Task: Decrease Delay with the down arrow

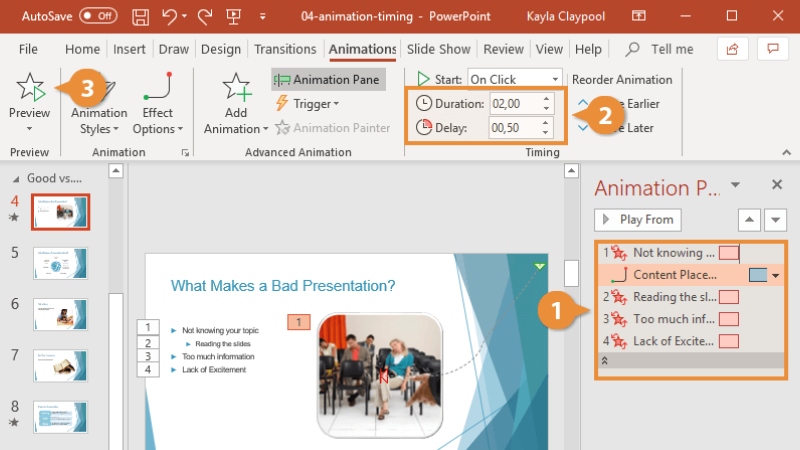Action: [545, 132]
